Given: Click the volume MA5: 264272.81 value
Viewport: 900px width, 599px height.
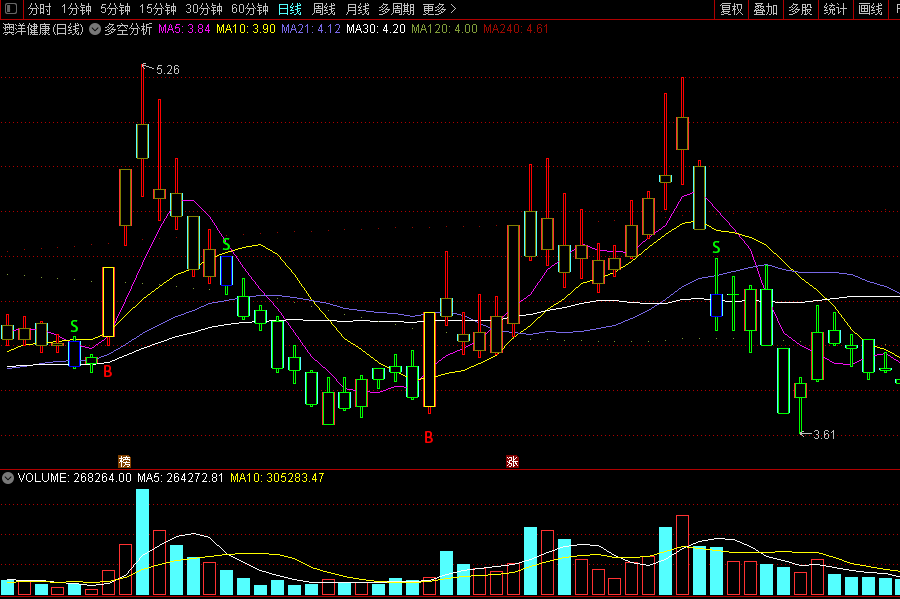Looking at the screenshot, I should click(180, 478).
